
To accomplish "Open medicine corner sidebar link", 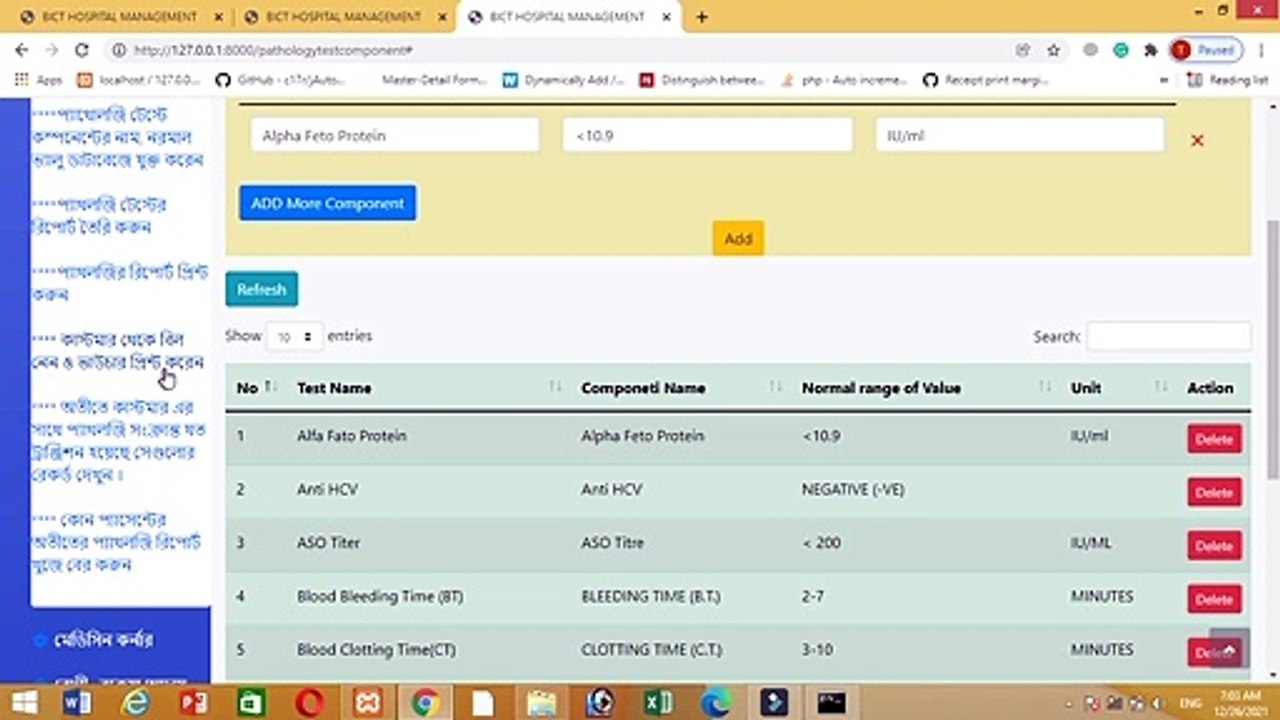I will (104, 639).
